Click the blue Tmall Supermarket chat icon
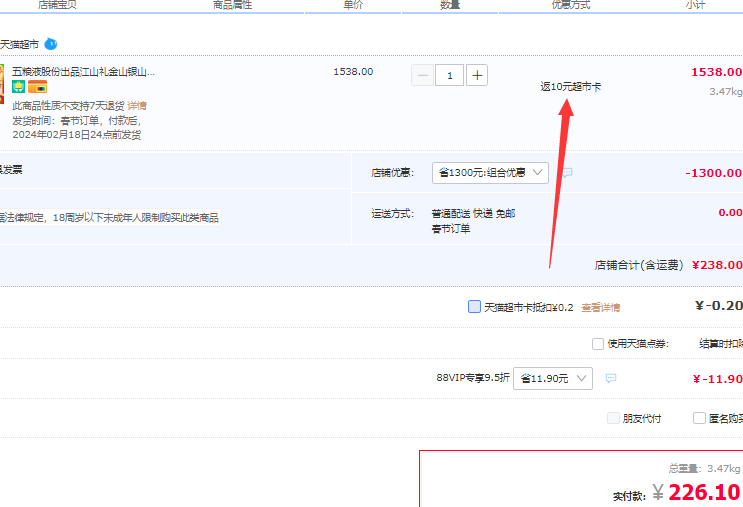743x507 pixels. [51, 44]
